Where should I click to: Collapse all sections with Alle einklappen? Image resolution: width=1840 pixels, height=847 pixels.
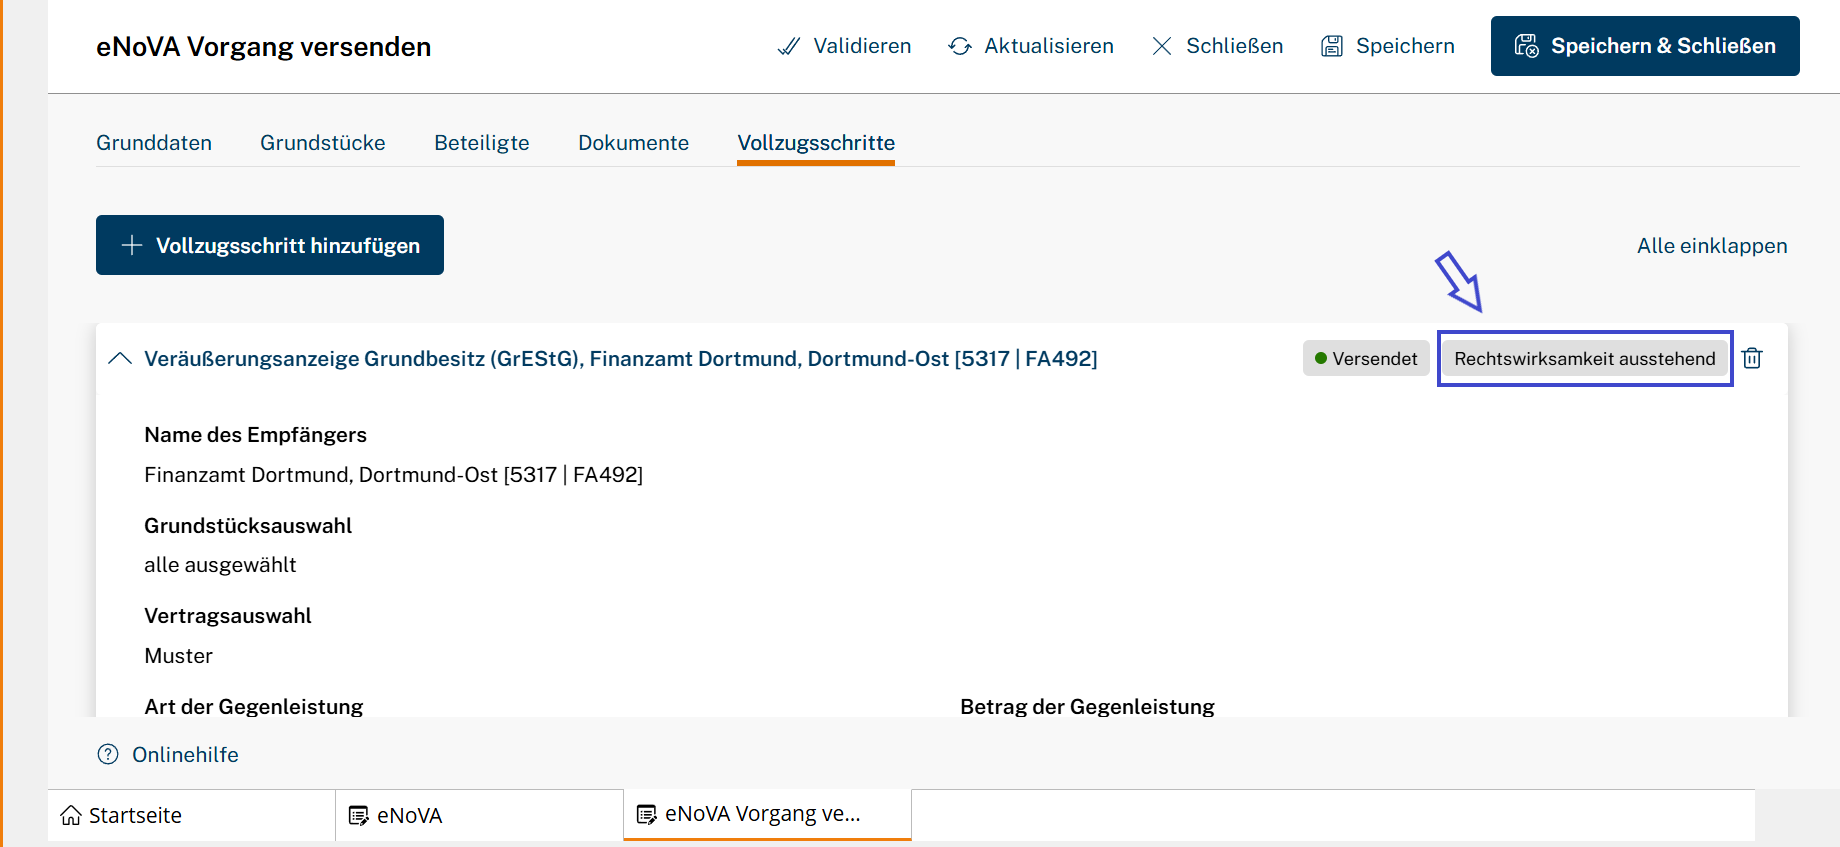coord(1711,246)
